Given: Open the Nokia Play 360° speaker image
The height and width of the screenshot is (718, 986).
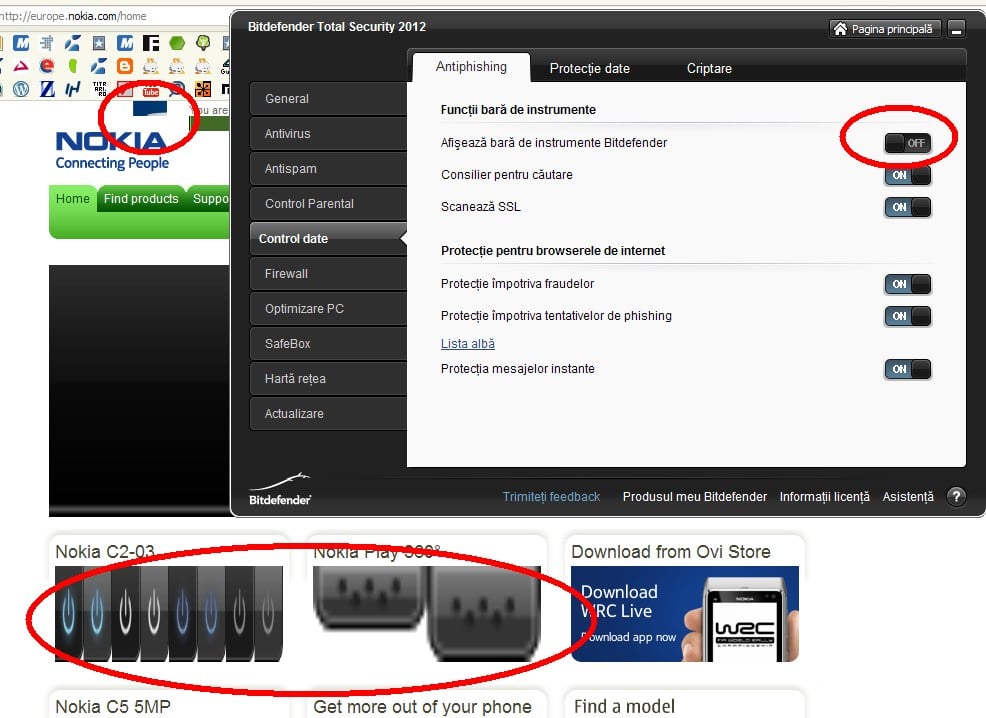Looking at the screenshot, I should (x=427, y=613).
